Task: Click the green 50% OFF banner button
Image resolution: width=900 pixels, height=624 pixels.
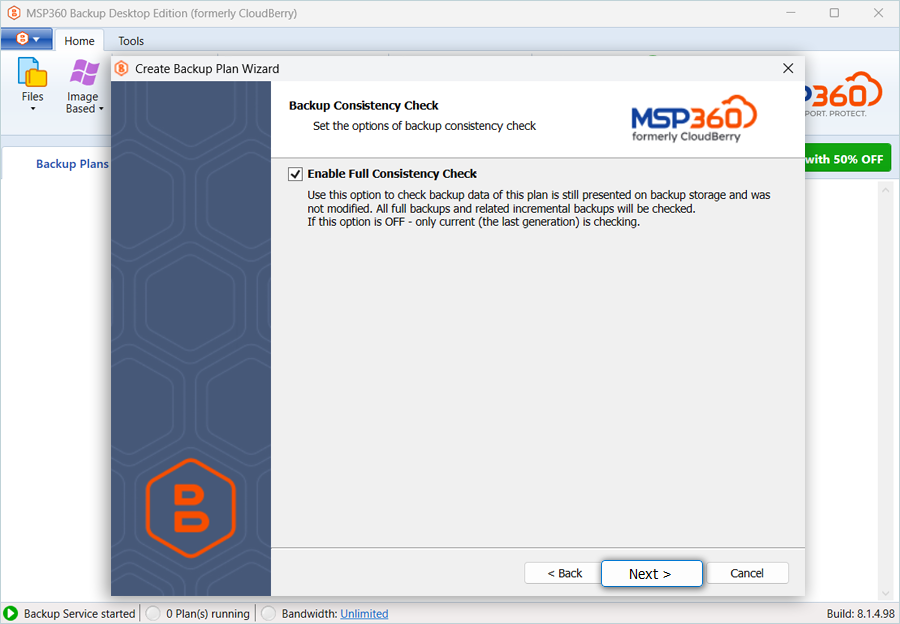Action: (x=845, y=159)
